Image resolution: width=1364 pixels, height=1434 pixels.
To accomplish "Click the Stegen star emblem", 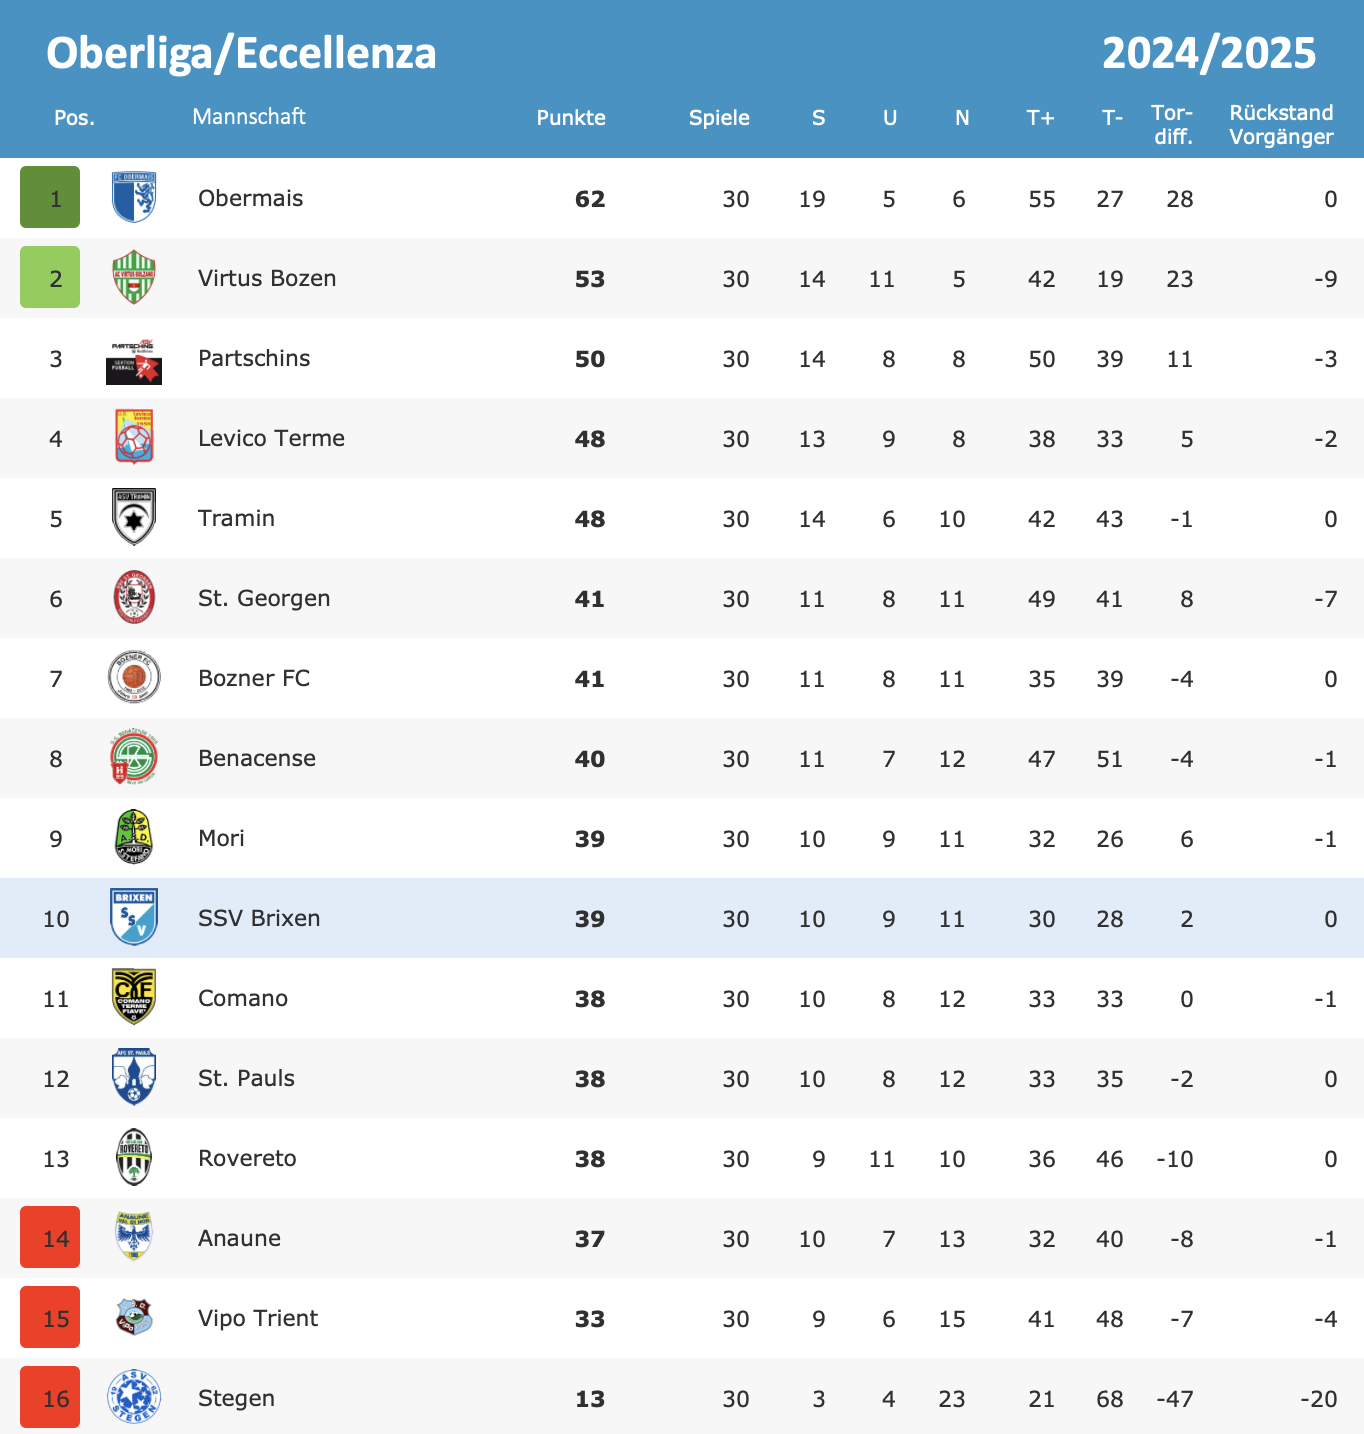I will pyautogui.click(x=134, y=1397).
